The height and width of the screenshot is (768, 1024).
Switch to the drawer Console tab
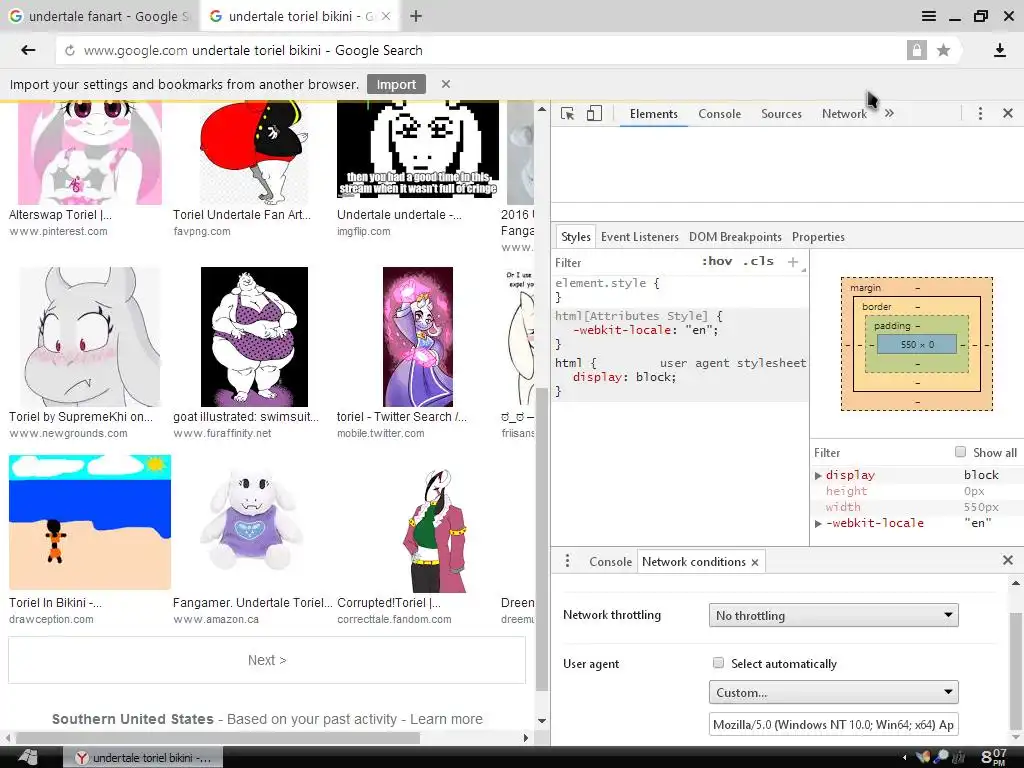(610, 562)
